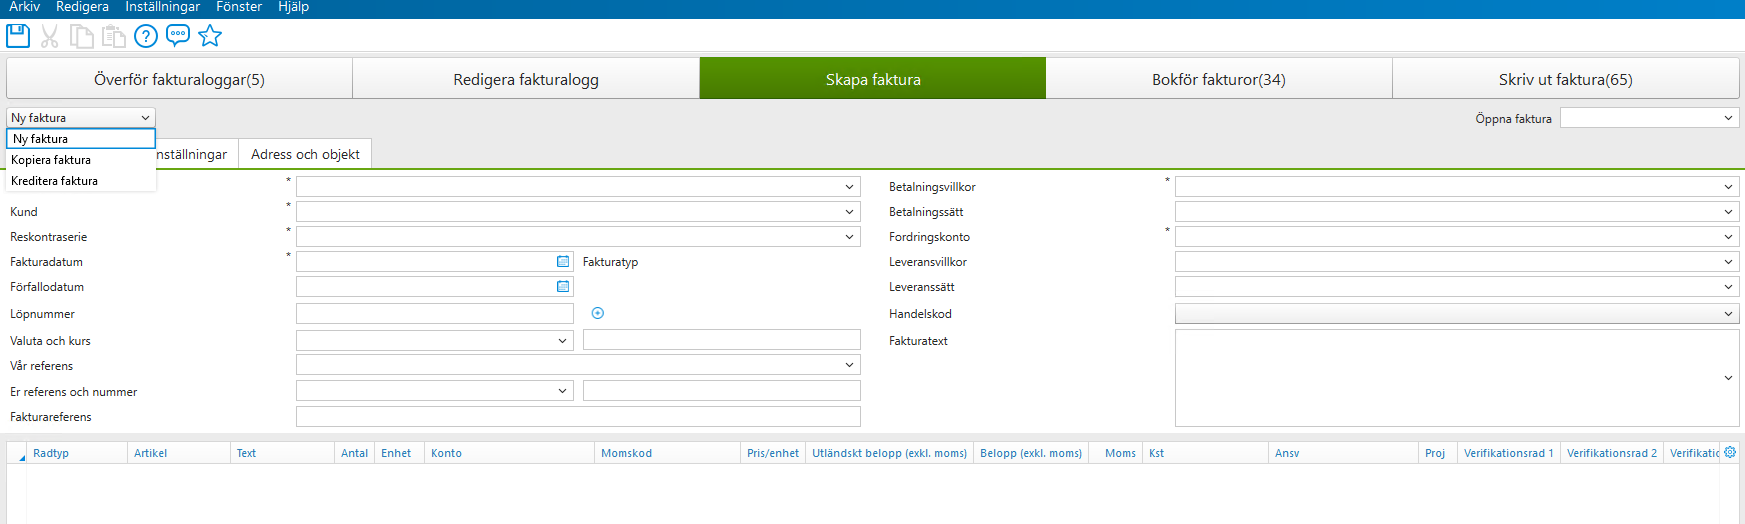Click the Copy documents icon
The width and height of the screenshot is (1745, 524).
pyautogui.click(x=82, y=36)
